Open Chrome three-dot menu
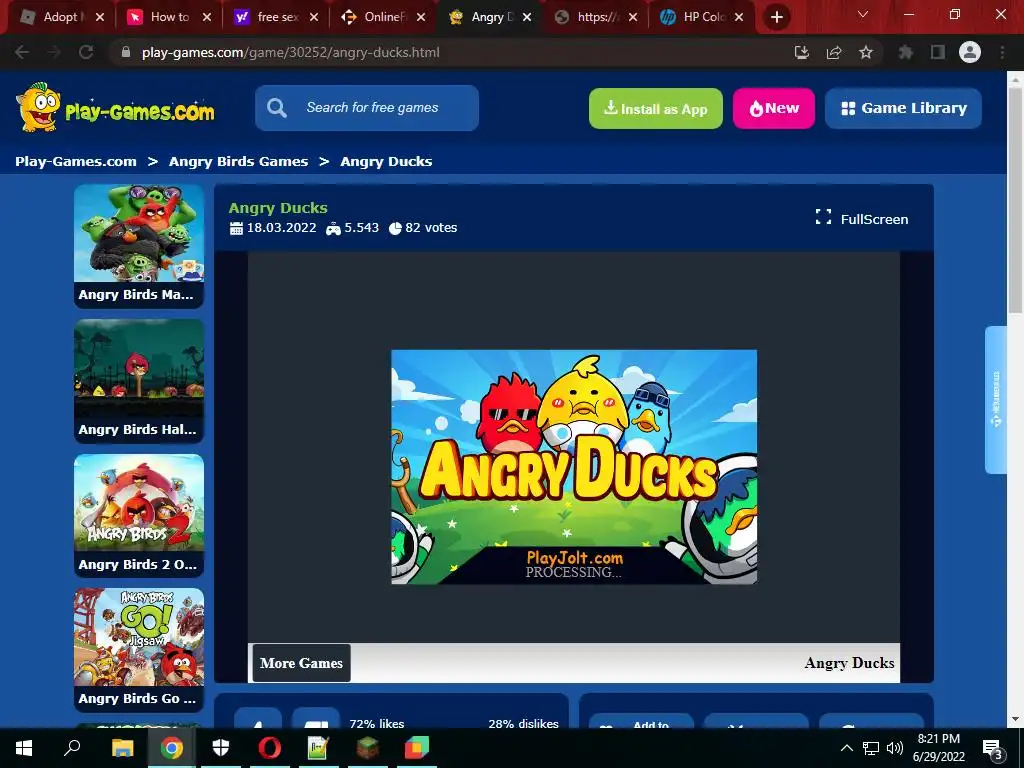The width and height of the screenshot is (1024, 768). pyautogui.click(x=1002, y=52)
